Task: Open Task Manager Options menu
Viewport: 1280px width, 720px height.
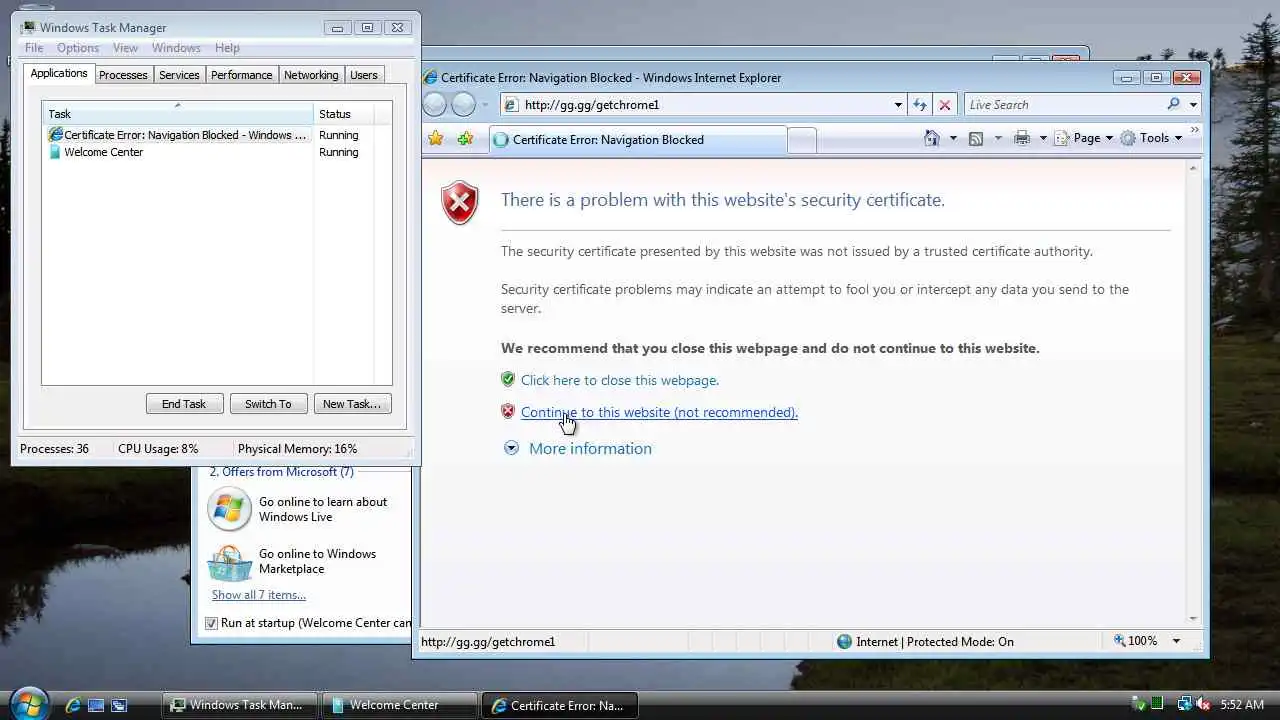Action: [78, 48]
